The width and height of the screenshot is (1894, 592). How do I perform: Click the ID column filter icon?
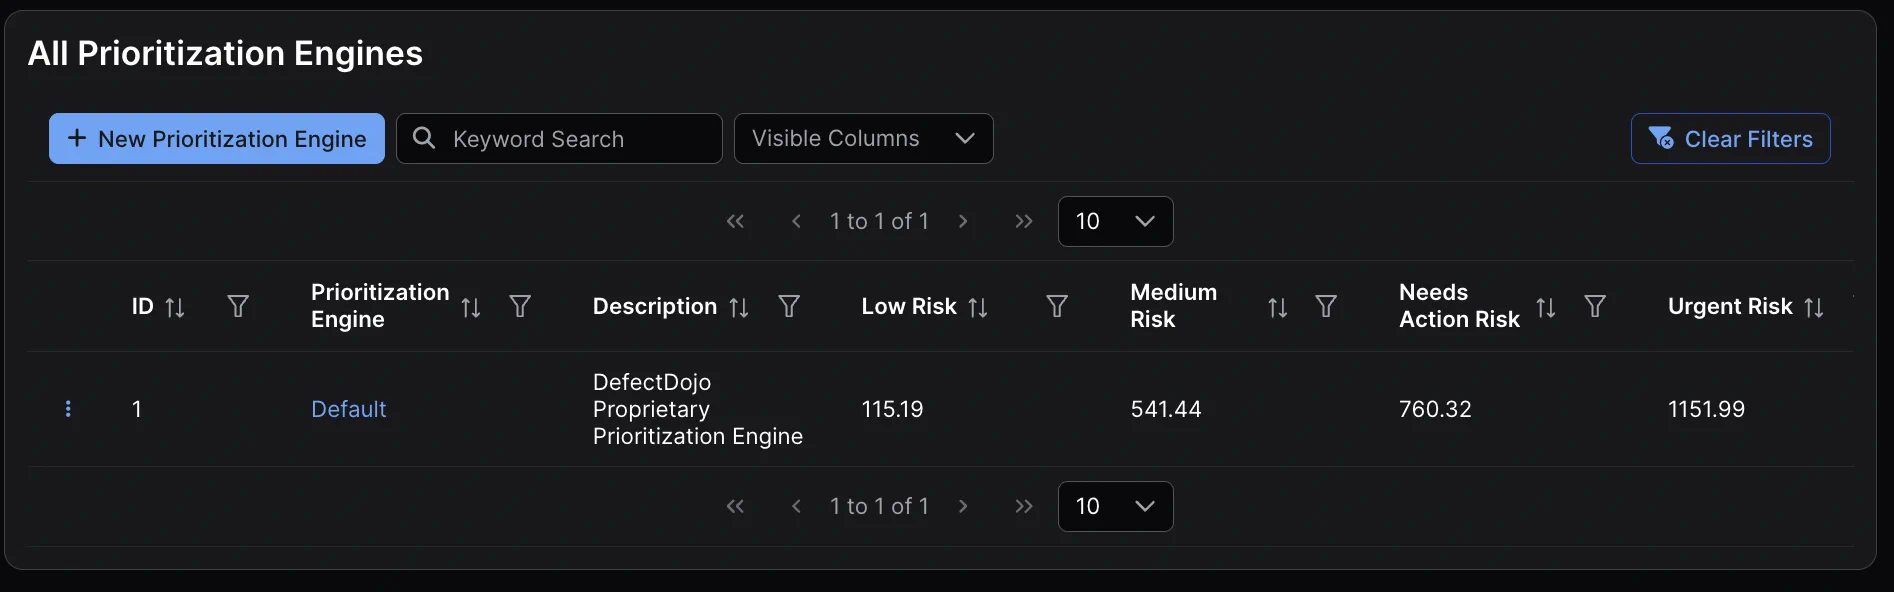point(238,306)
